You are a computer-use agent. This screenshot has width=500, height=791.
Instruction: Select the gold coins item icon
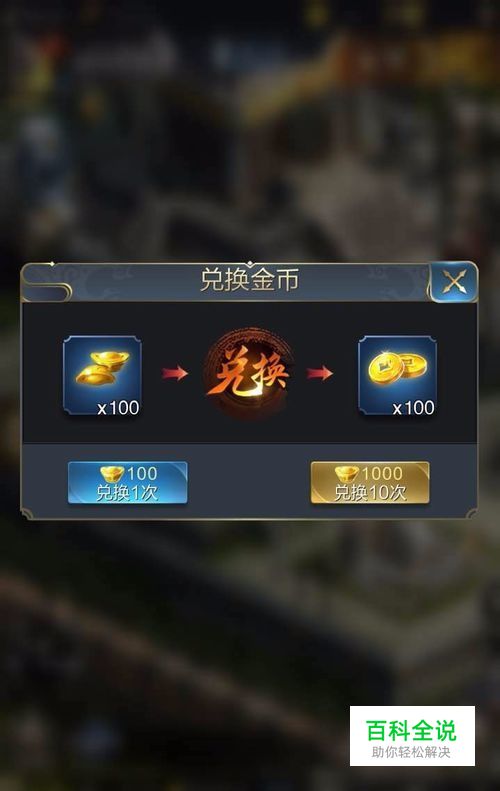coord(398,375)
